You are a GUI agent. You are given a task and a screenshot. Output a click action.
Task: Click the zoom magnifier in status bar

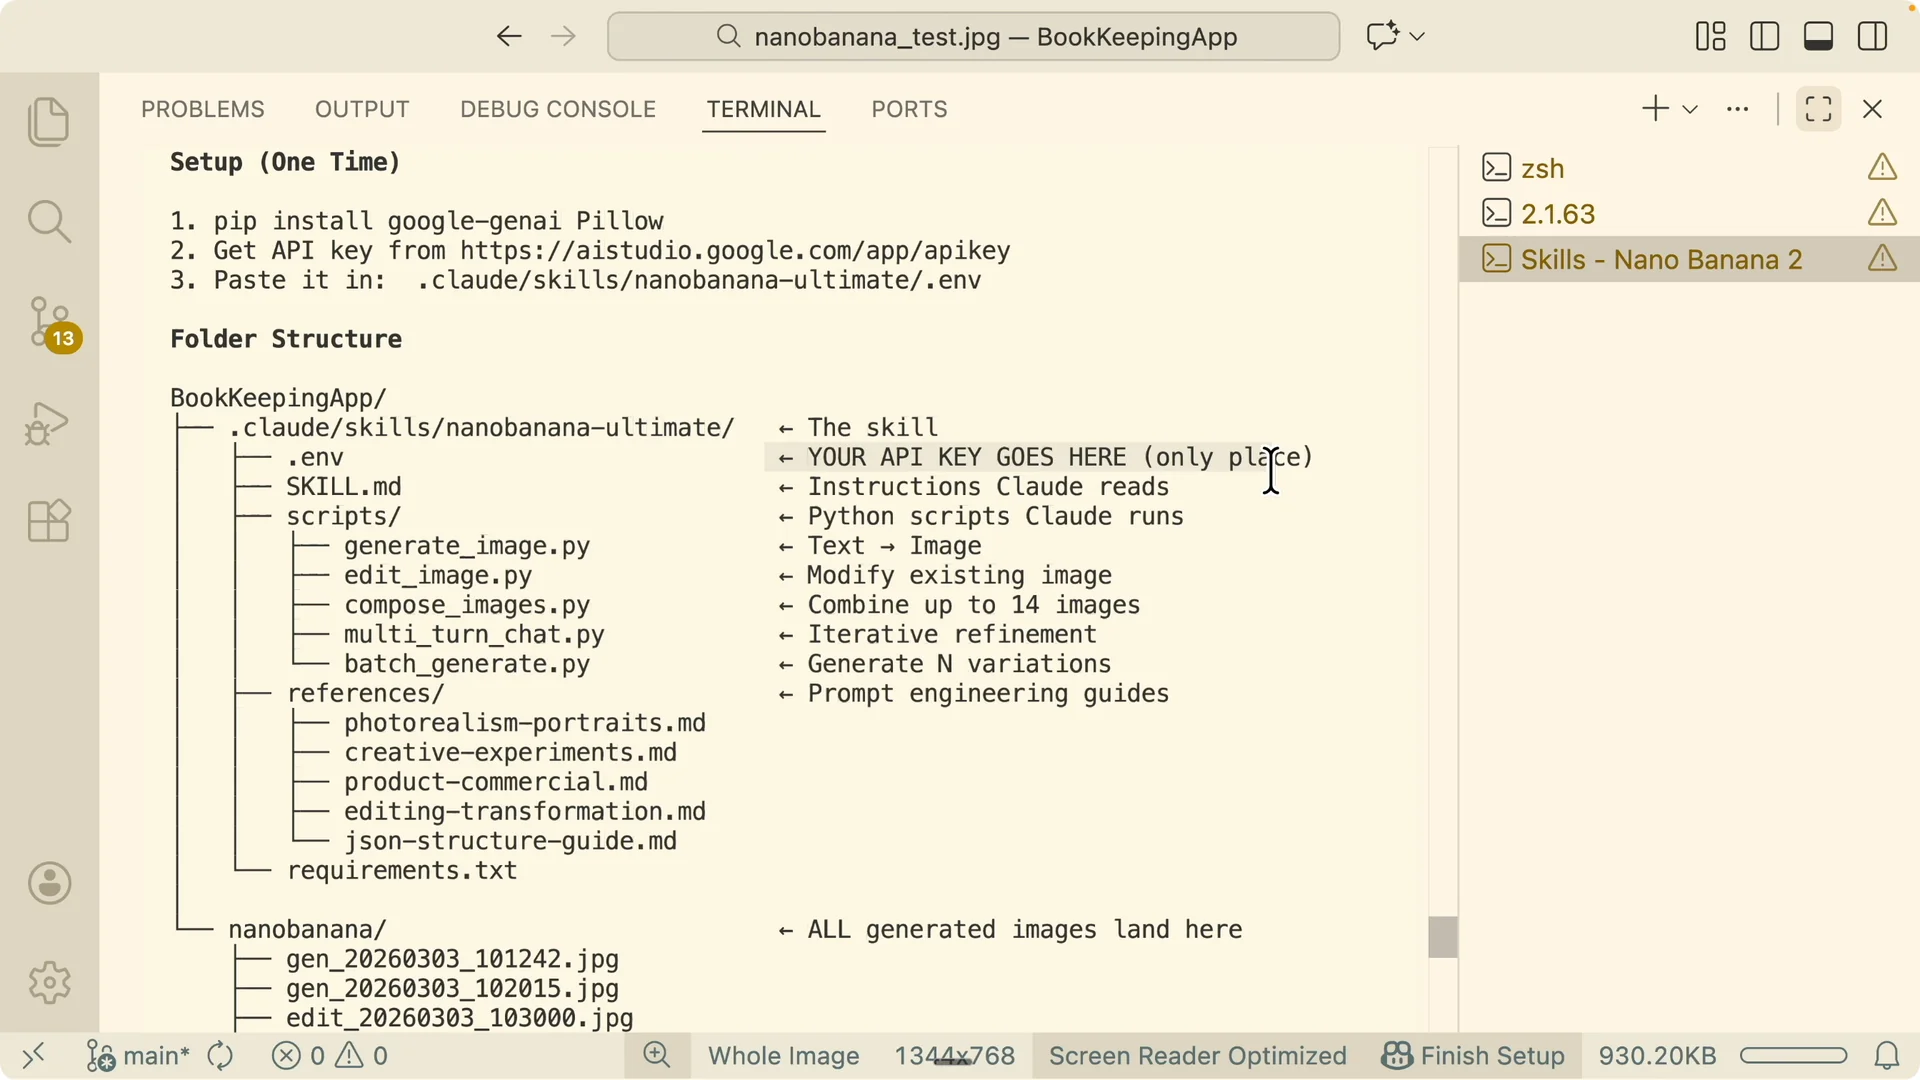coord(657,1056)
